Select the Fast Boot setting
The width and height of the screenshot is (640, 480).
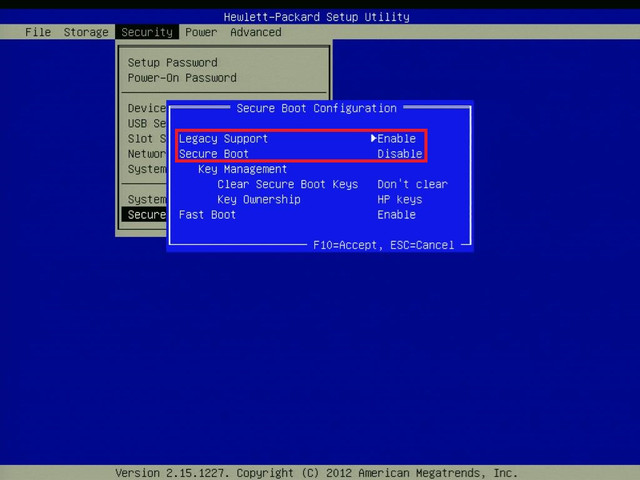click(207, 215)
